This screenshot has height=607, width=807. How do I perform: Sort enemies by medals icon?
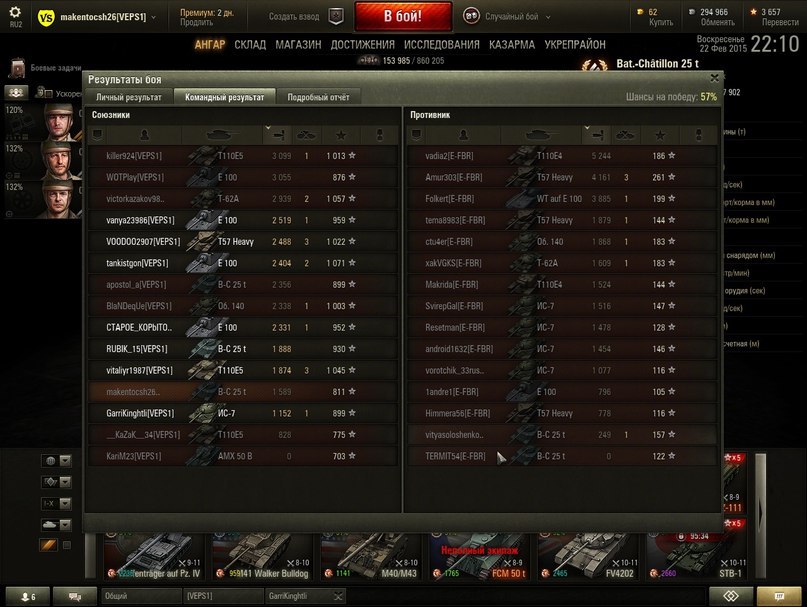tap(699, 135)
